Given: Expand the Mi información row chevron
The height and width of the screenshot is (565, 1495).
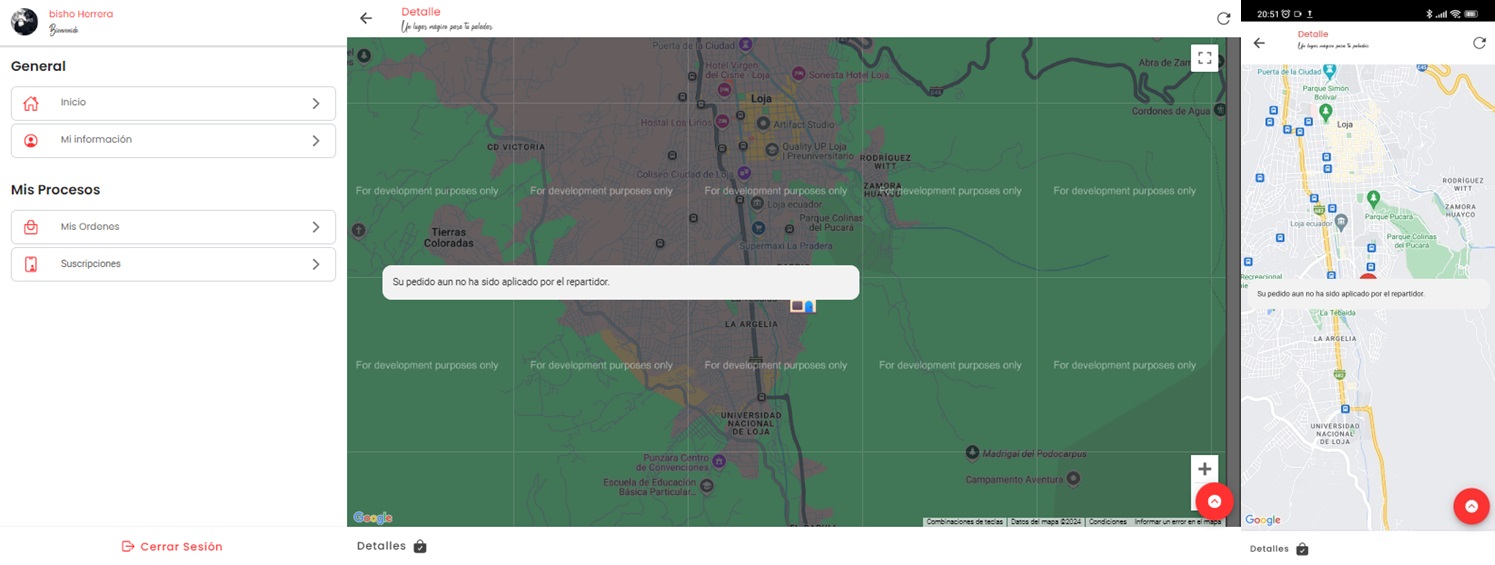Looking at the screenshot, I should coord(315,141).
